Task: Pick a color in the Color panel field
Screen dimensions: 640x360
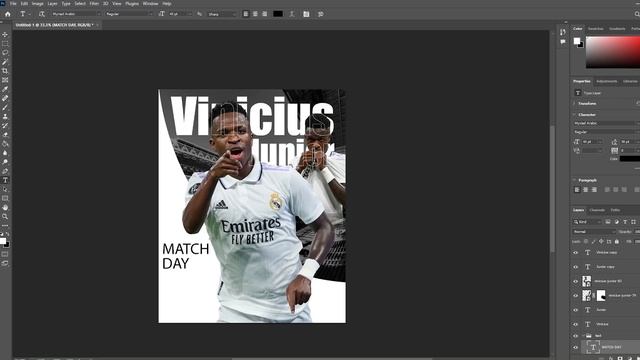Action: click(613, 52)
